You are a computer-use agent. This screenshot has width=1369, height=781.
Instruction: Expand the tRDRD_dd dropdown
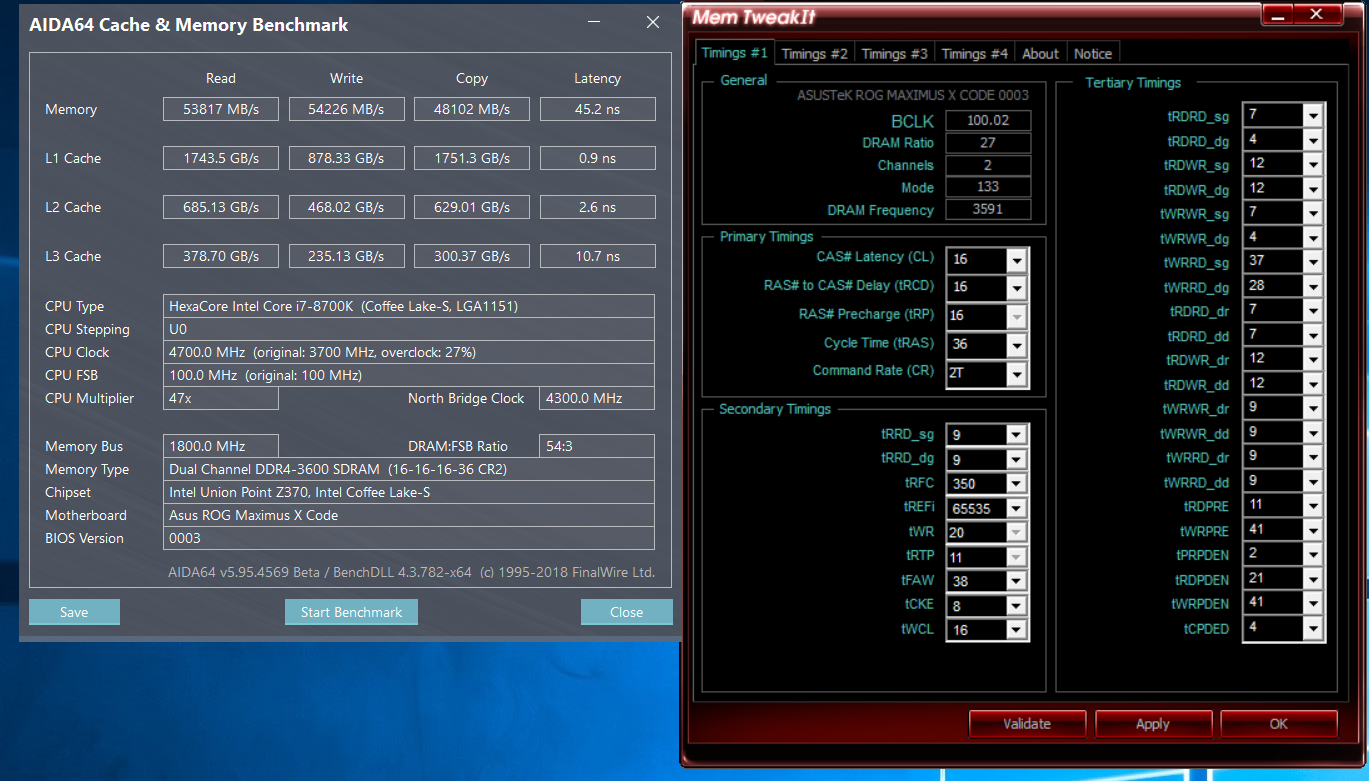click(x=1313, y=335)
